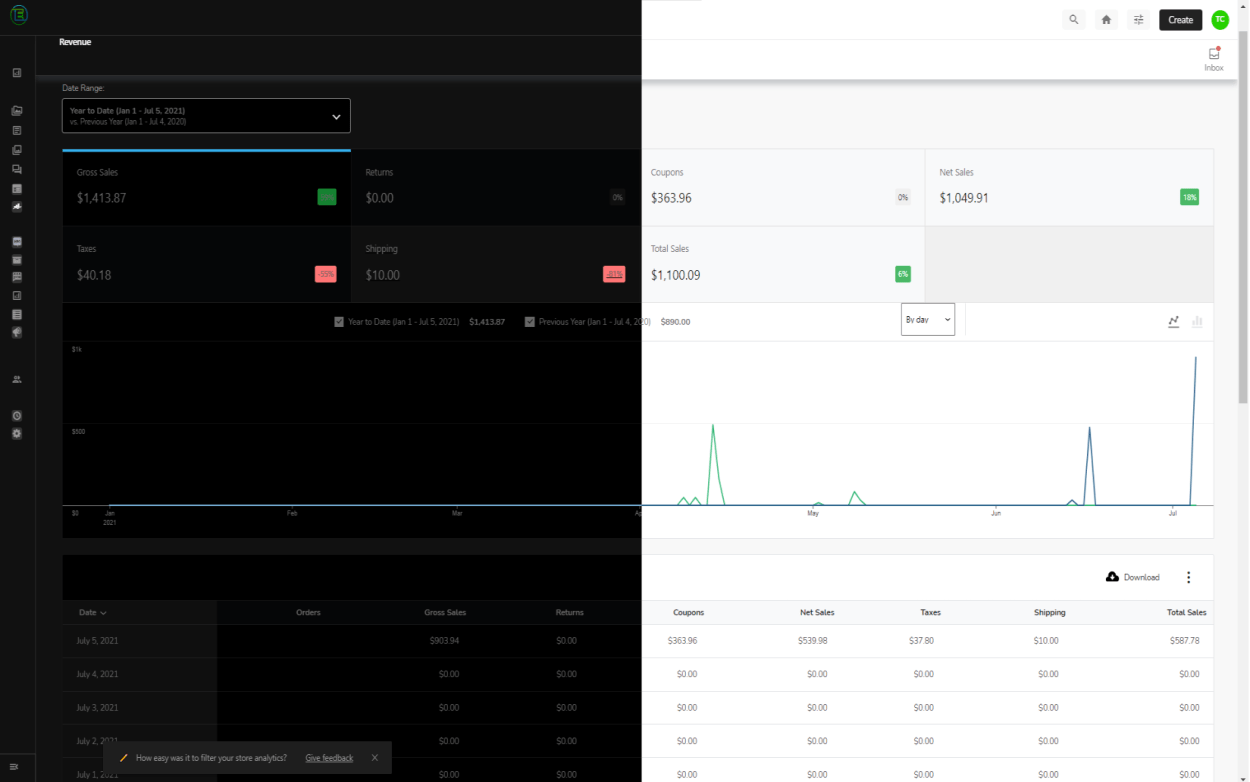Sort by the Taxes column header
Image resolution: width=1250 pixels, height=782 pixels.
click(x=930, y=612)
